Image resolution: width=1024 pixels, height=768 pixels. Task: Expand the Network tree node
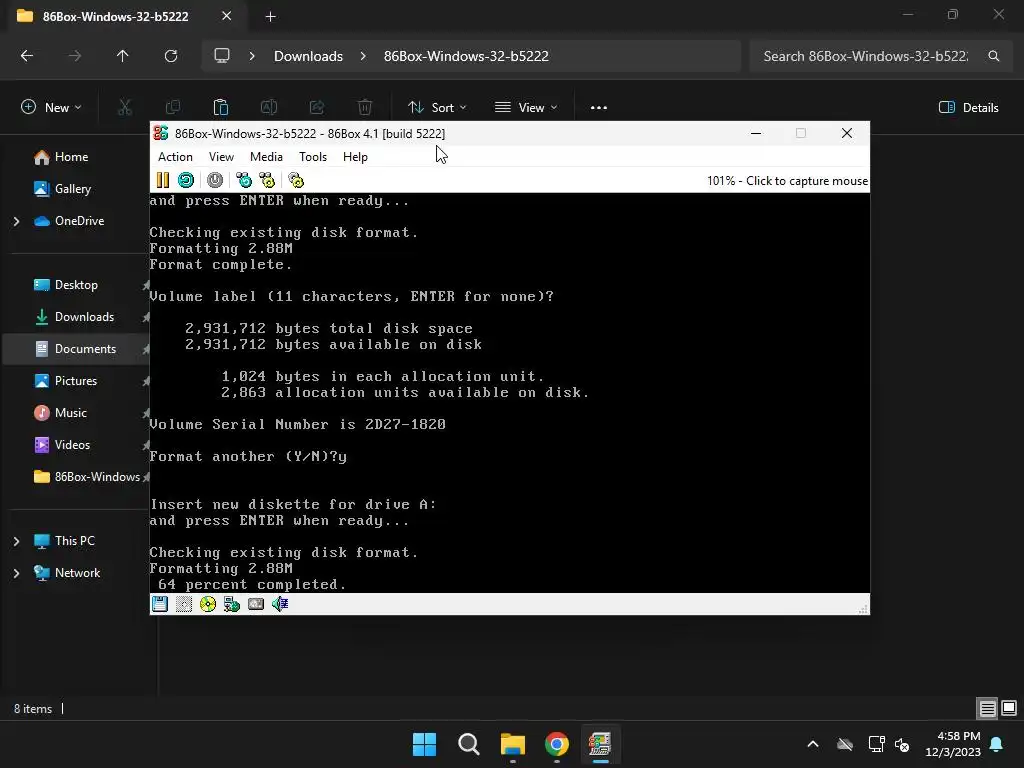[16, 573]
